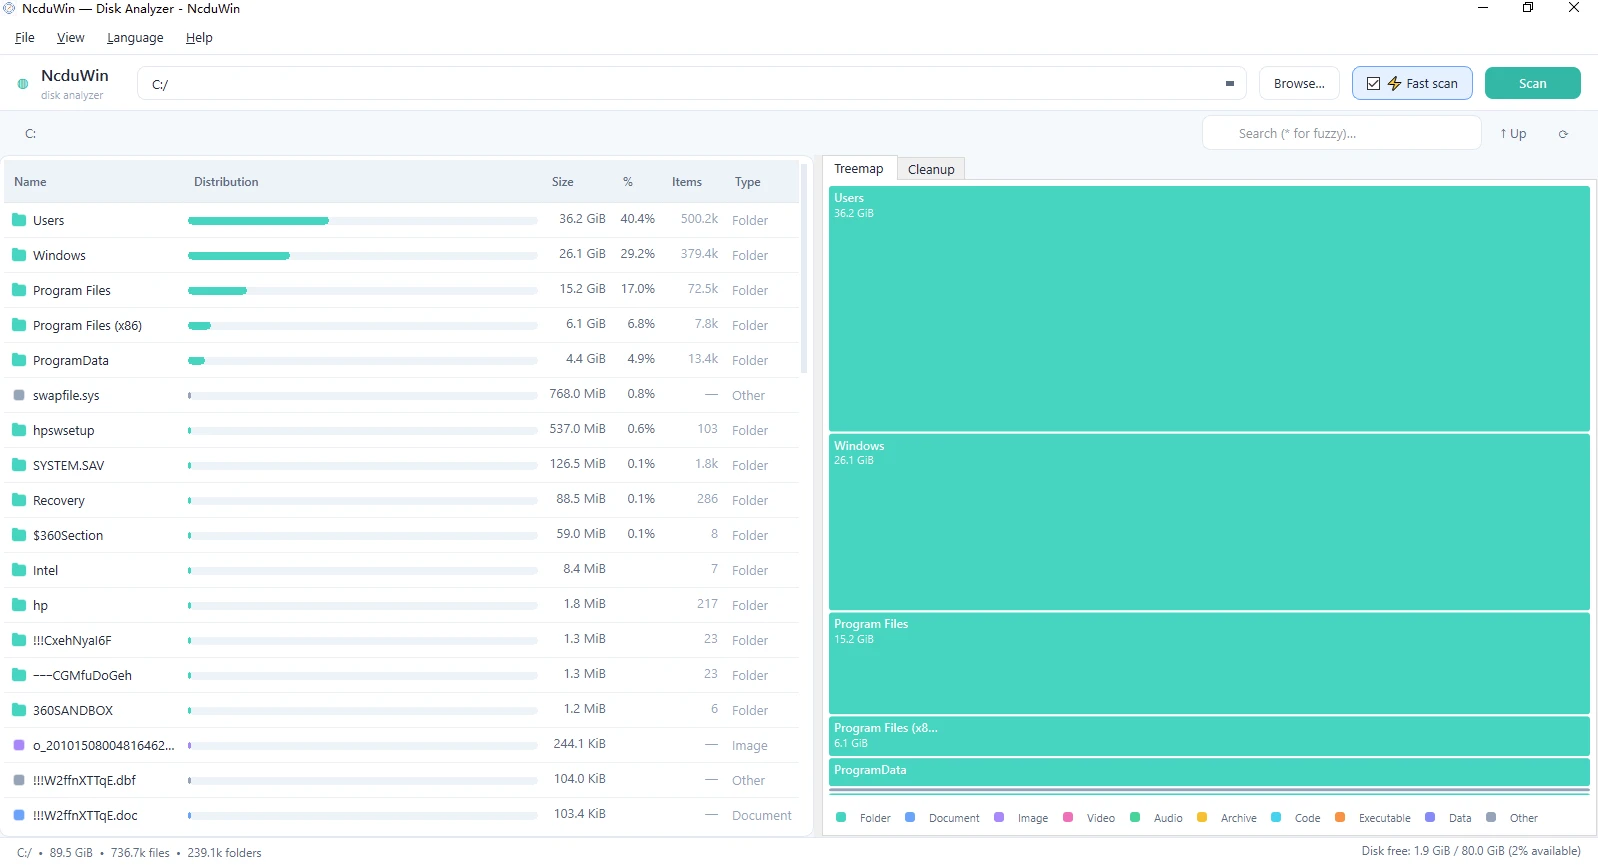The height and width of the screenshot is (866, 1598).
Task: Toggle the Fast scan checkbox
Action: point(1373,84)
